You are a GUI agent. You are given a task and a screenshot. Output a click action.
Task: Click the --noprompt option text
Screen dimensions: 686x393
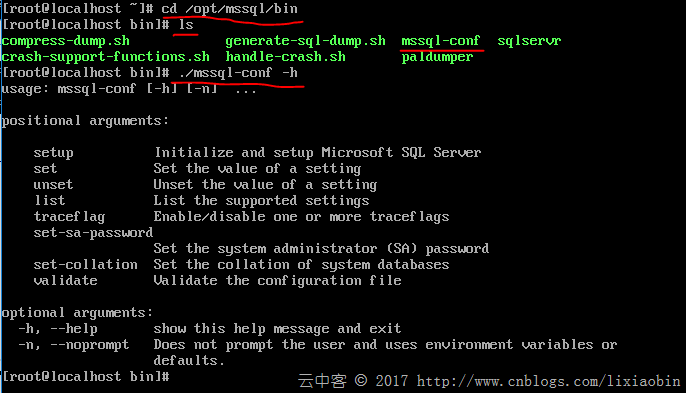coord(90,345)
